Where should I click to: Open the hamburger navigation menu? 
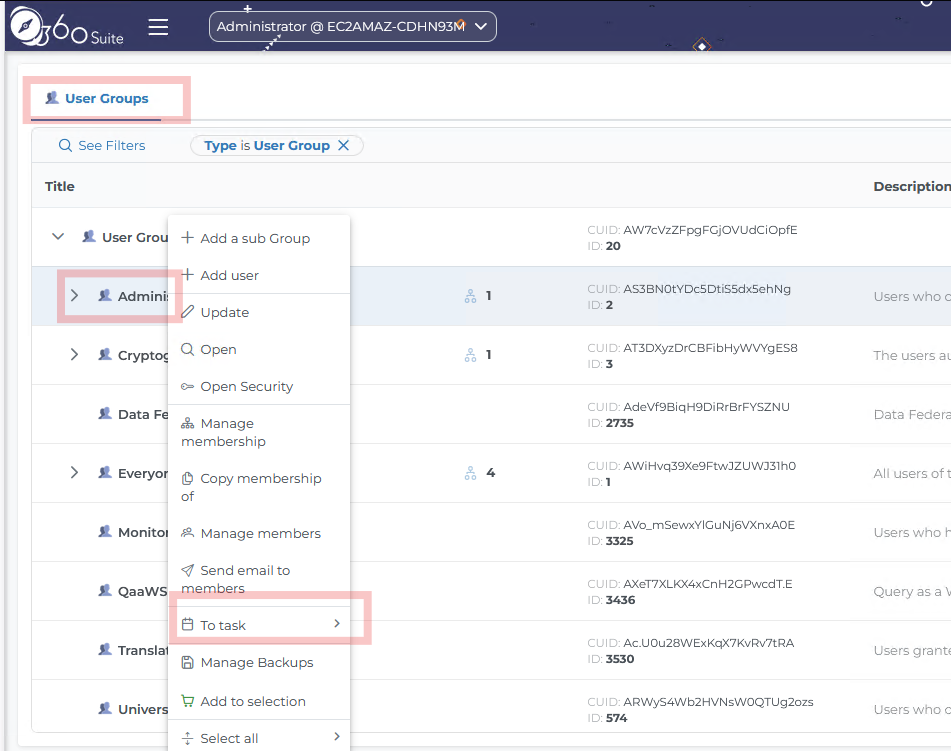click(x=158, y=27)
